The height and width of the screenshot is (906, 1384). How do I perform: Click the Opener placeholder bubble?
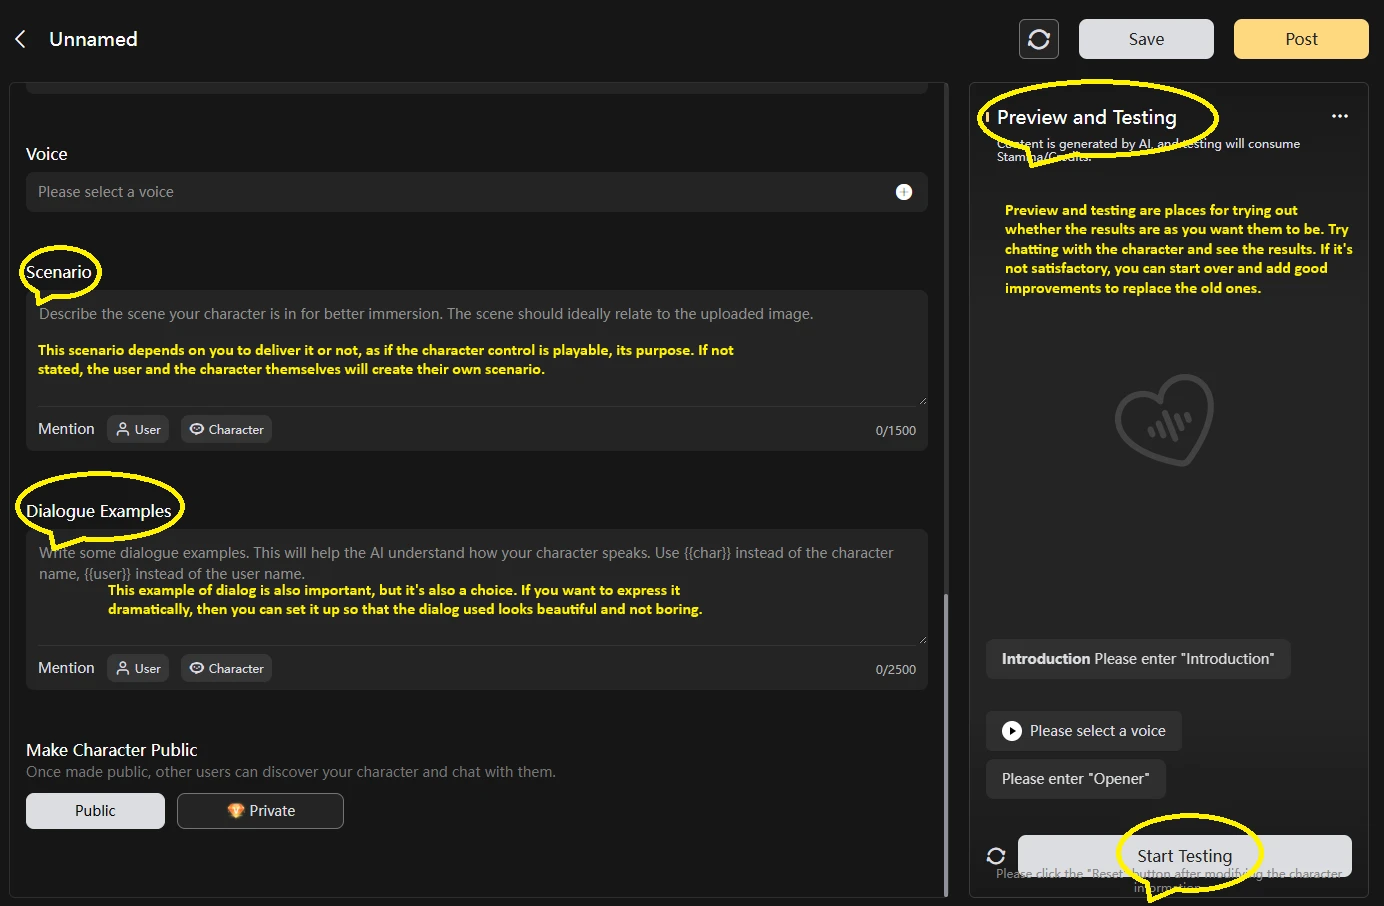point(1075,779)
